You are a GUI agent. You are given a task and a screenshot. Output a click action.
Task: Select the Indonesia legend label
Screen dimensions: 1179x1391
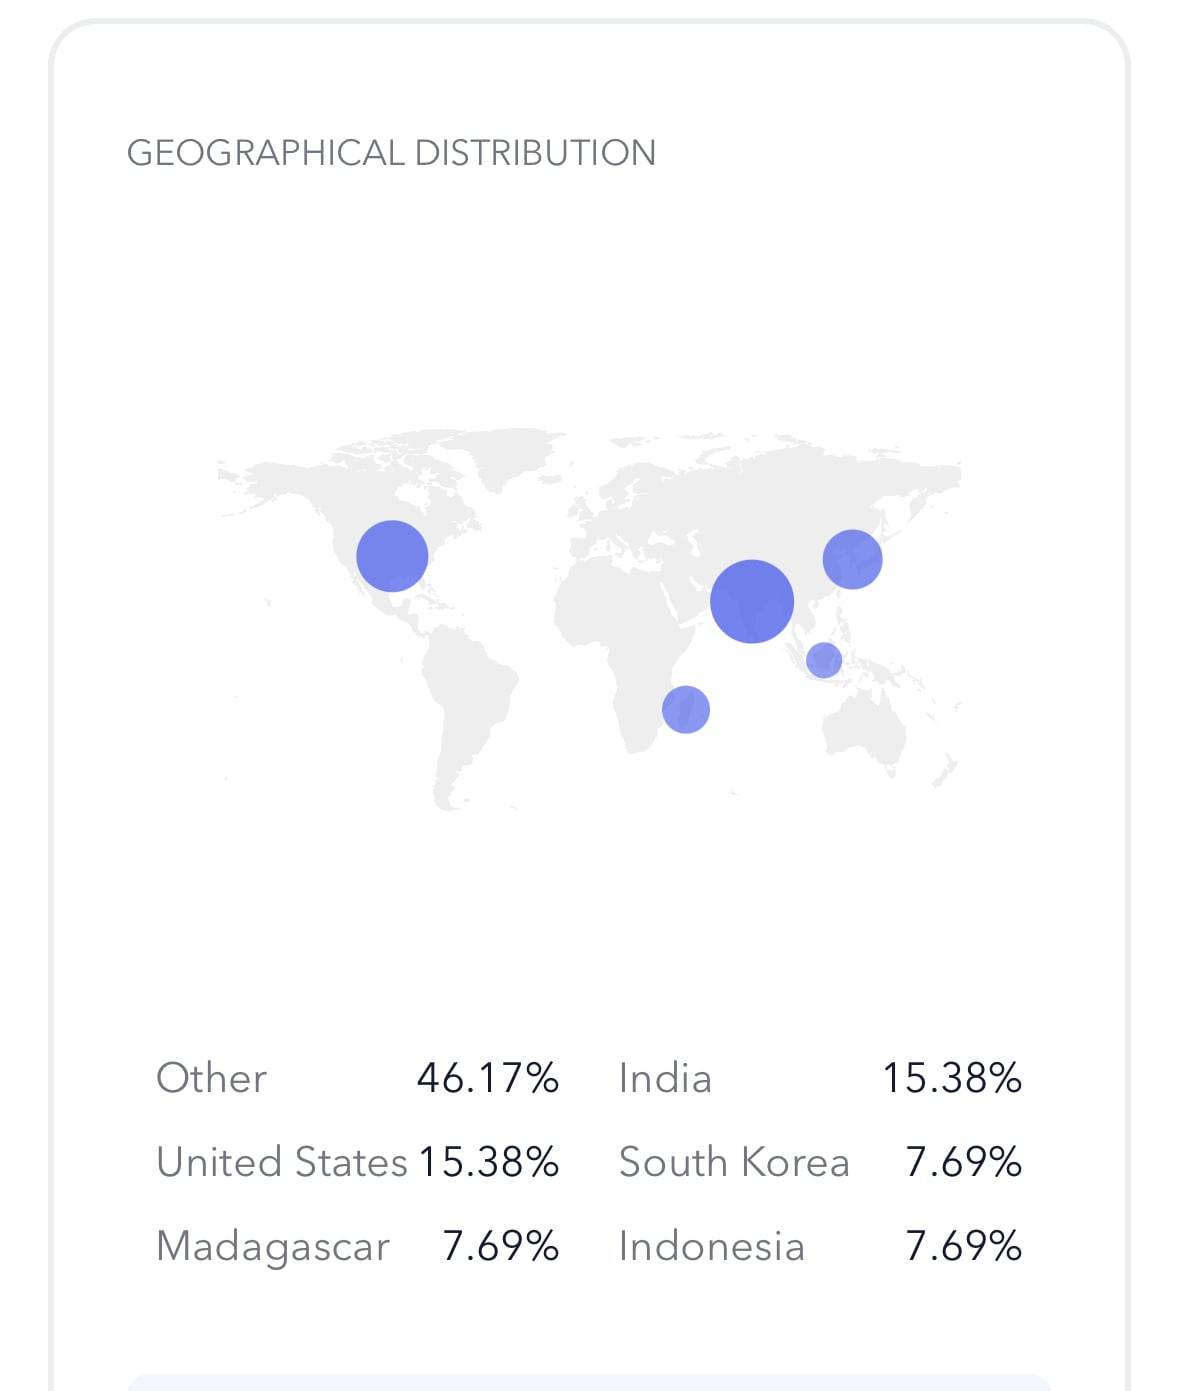click(712, 1246)
